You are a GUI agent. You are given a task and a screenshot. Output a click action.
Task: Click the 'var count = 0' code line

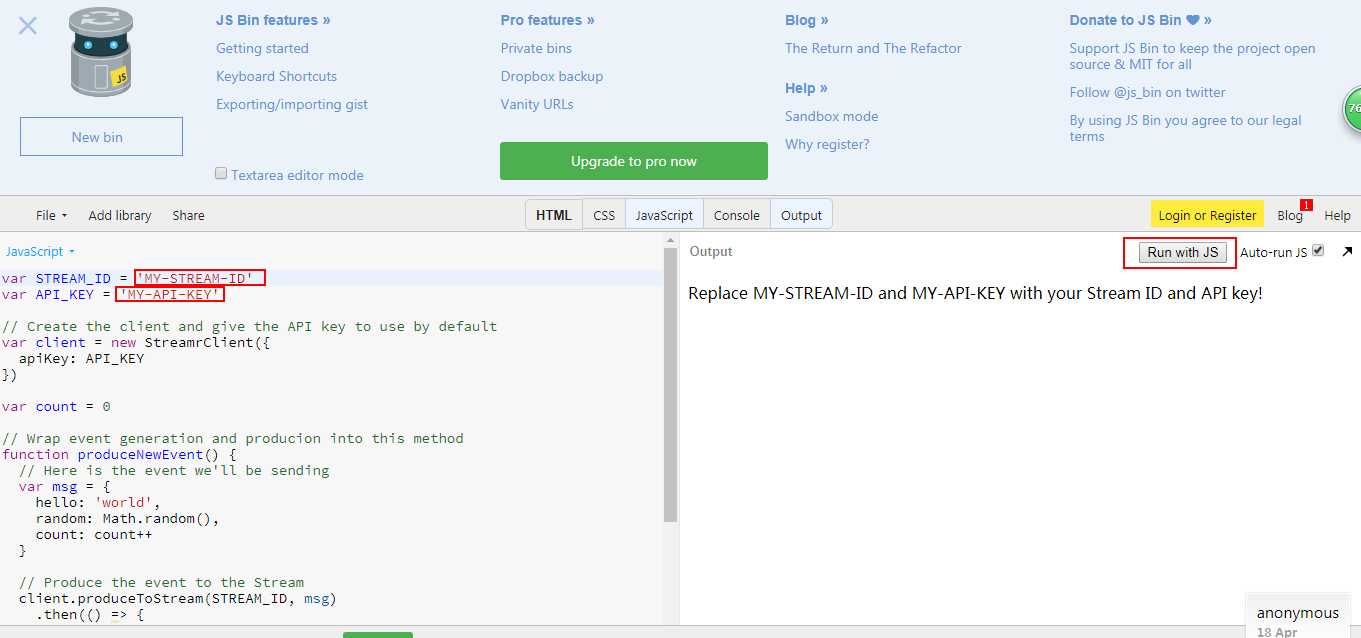tap(56, 406)
